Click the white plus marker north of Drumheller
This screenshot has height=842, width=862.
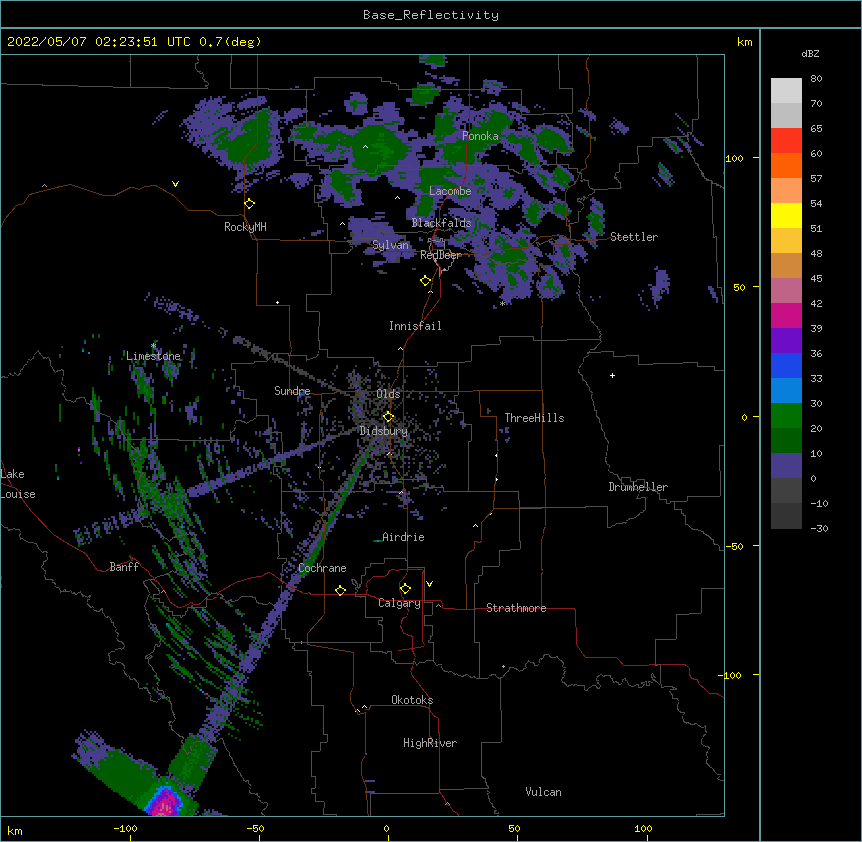(x=612, y=375)
